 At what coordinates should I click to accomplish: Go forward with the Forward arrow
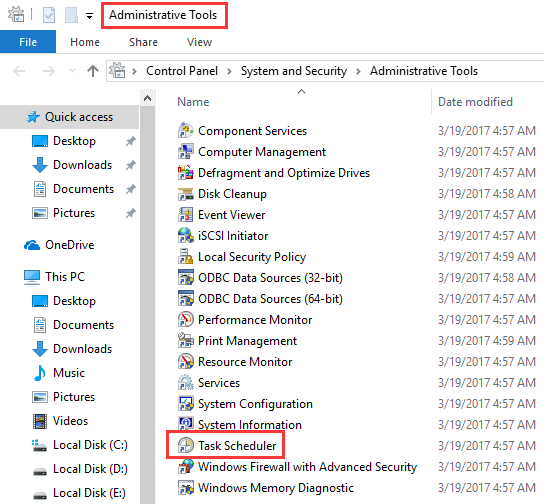[49, 71]
